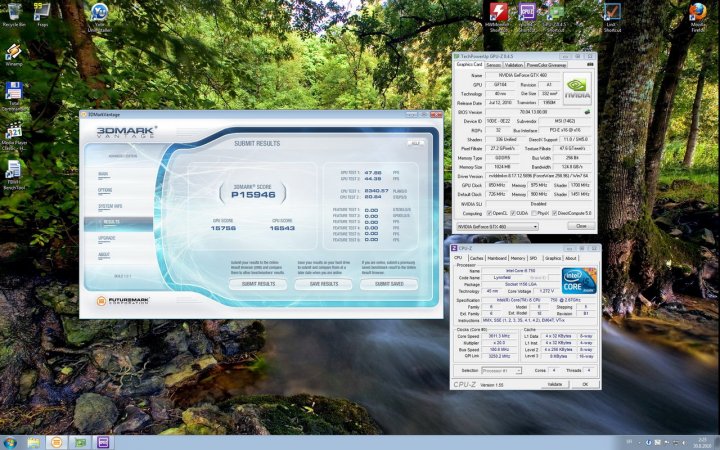
Task: Select System Info in 3DMark sidebar
Action: [x=110, y=206]
